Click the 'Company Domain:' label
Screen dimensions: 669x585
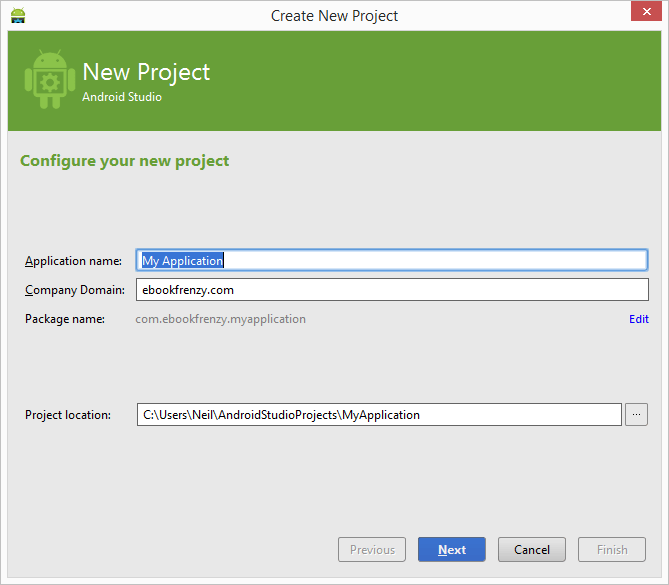tap(74, 290)
